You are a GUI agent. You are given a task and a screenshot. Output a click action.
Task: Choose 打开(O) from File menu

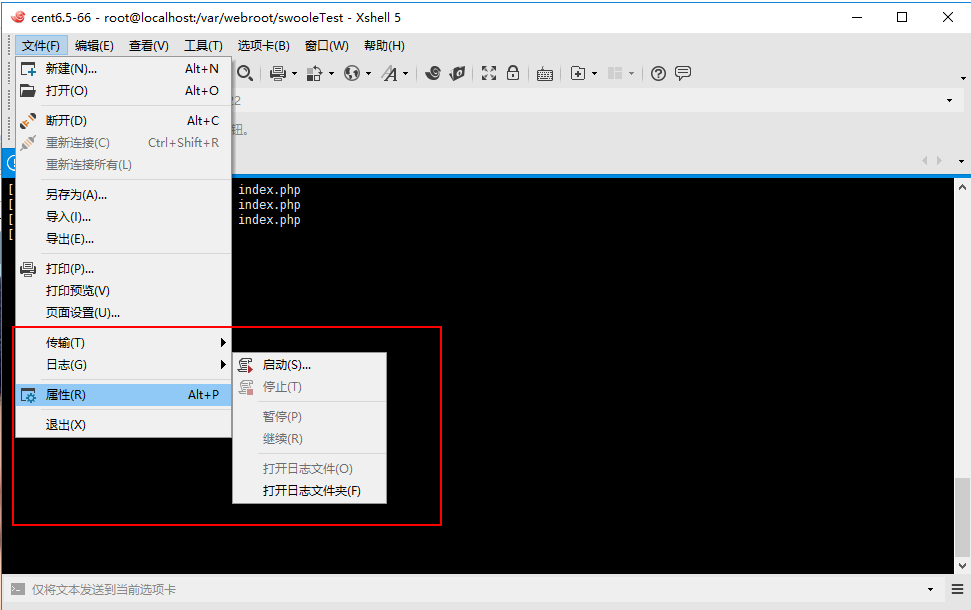123,91
